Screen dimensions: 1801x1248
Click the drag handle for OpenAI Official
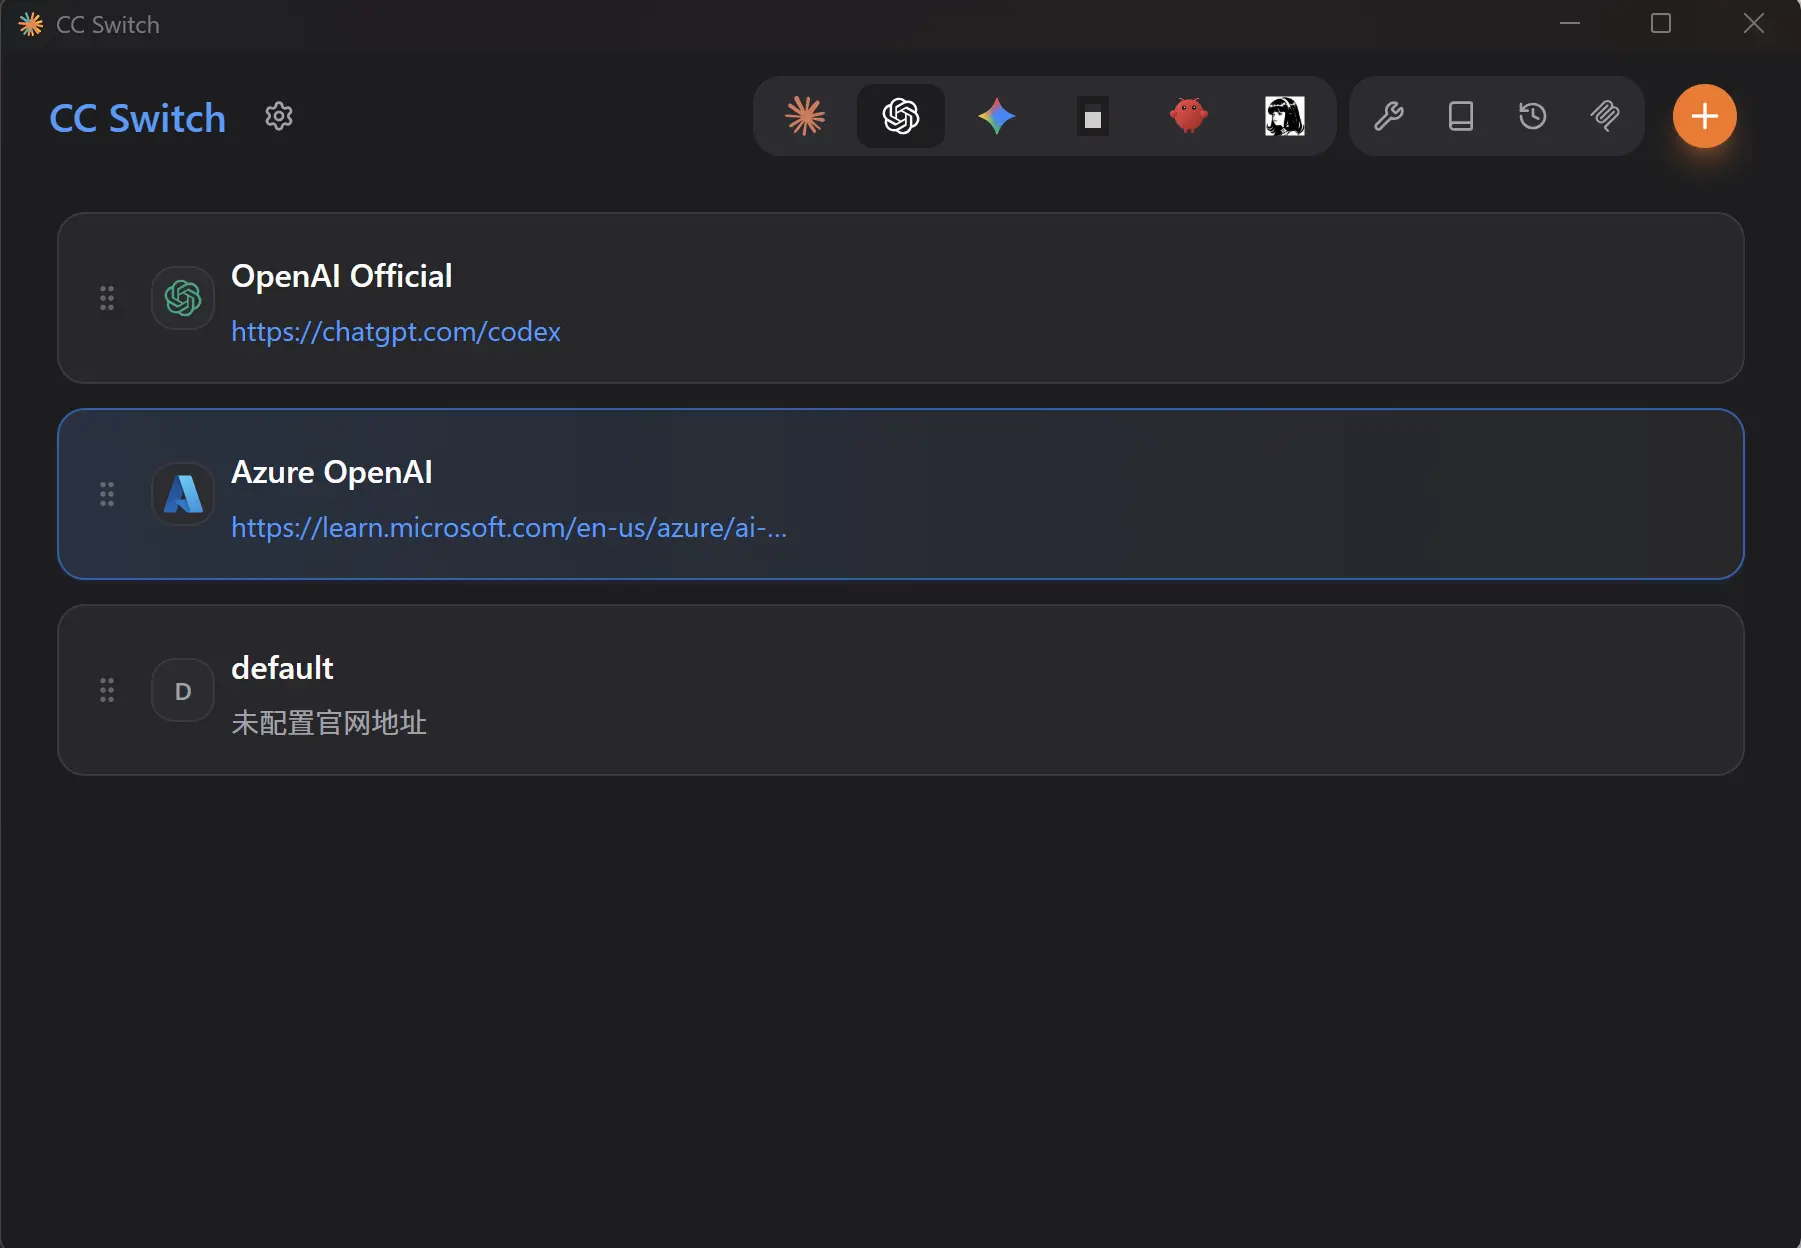click(107, 298)
